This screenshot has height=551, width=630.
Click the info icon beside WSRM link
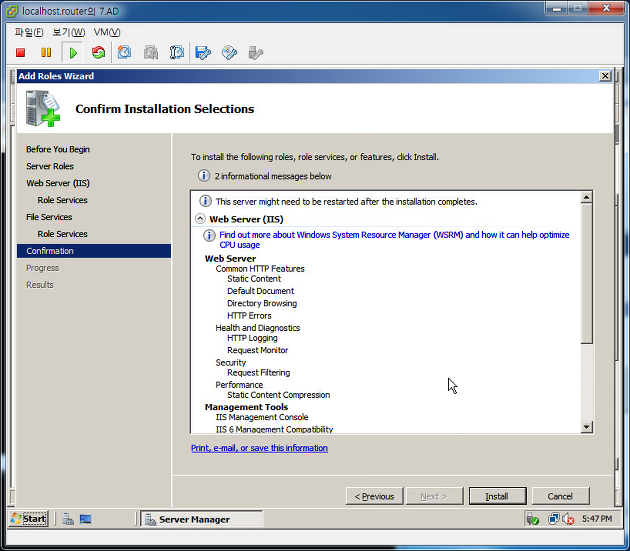click(x=209, y=235)
